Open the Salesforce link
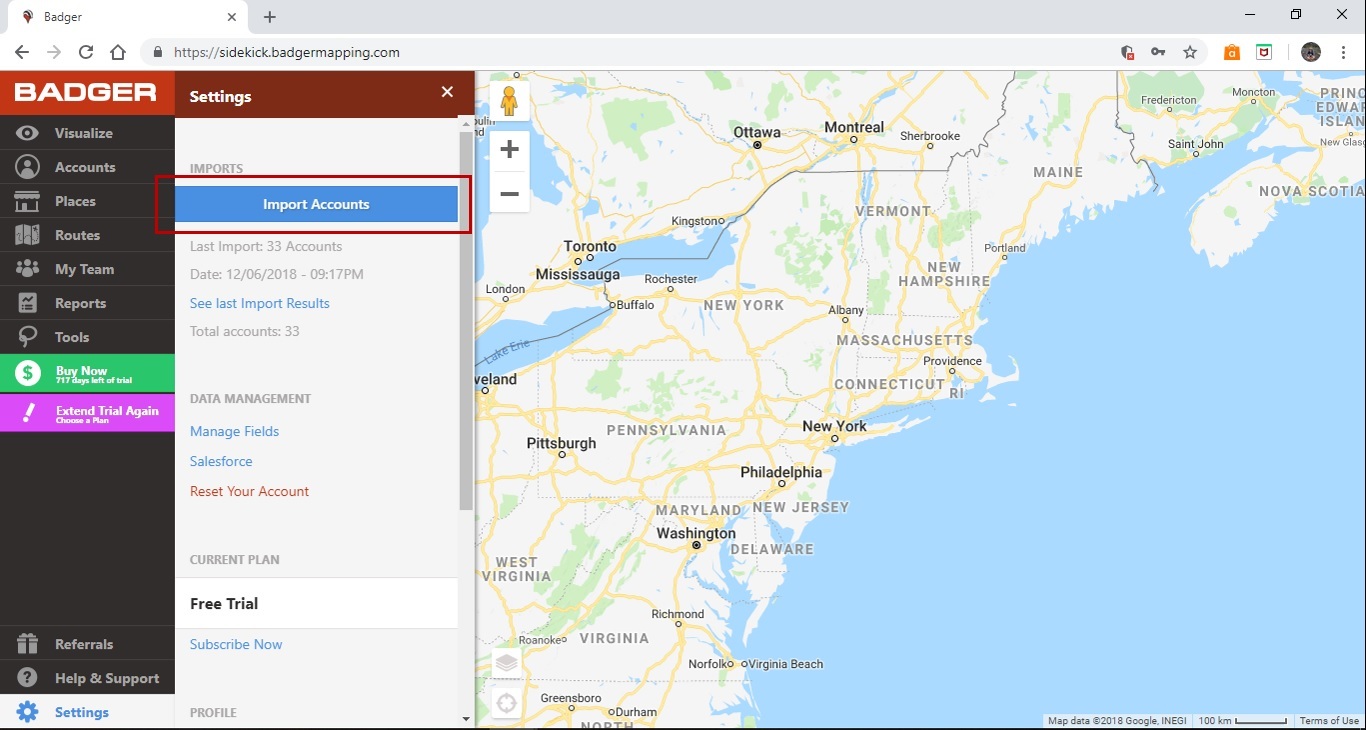The image size is (1366, 730). coord(221,461)
